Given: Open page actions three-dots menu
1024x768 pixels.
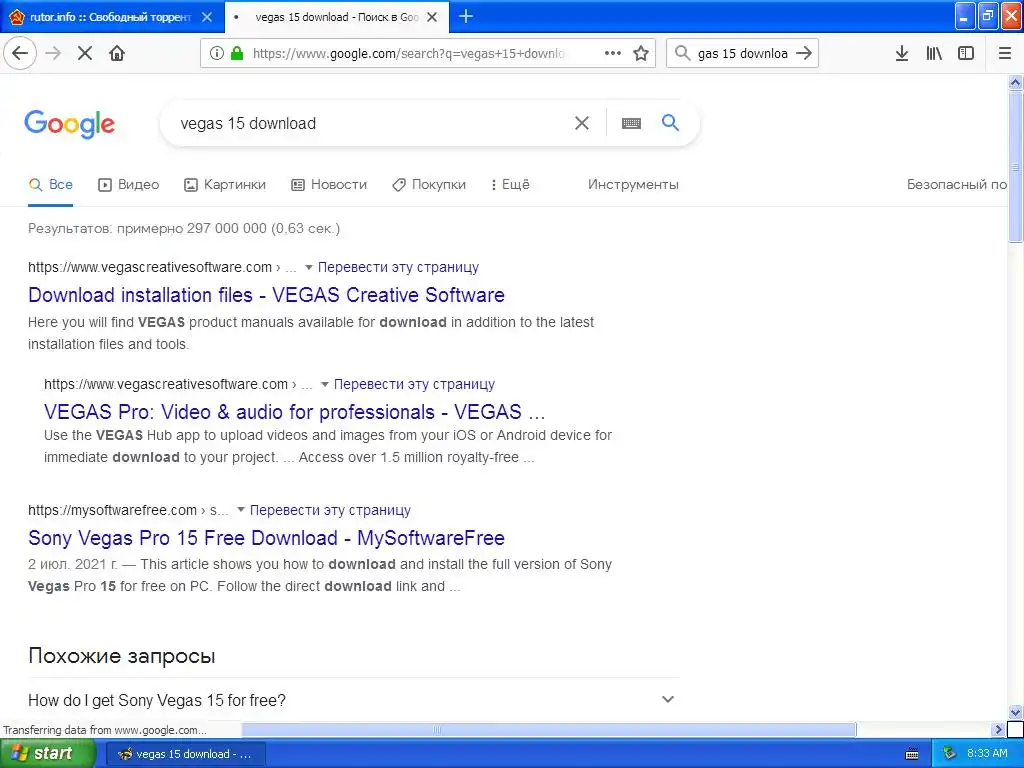Looking at the screenshot, I should pyautogui.click(x=613, y=53).
